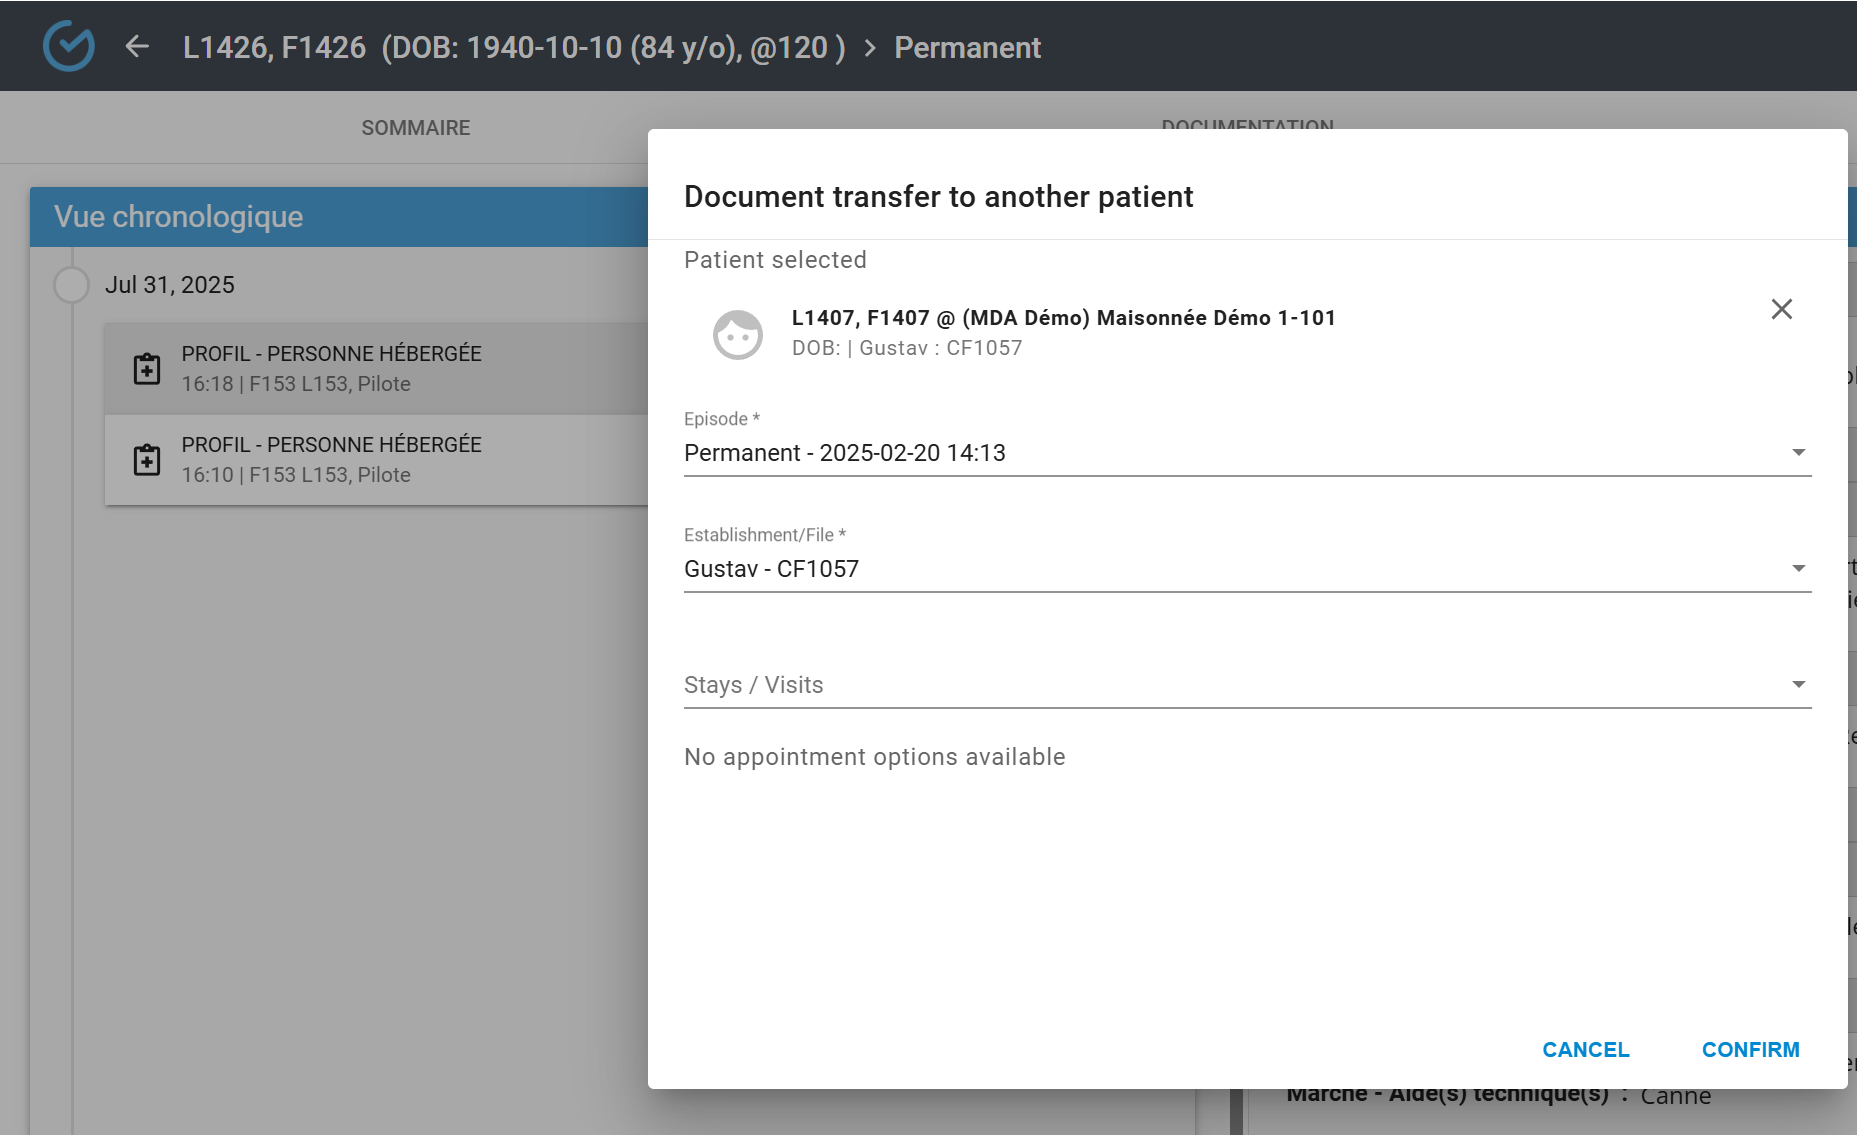Click the patient avatar face icon

pyautogui.click(x=737, y=334)
